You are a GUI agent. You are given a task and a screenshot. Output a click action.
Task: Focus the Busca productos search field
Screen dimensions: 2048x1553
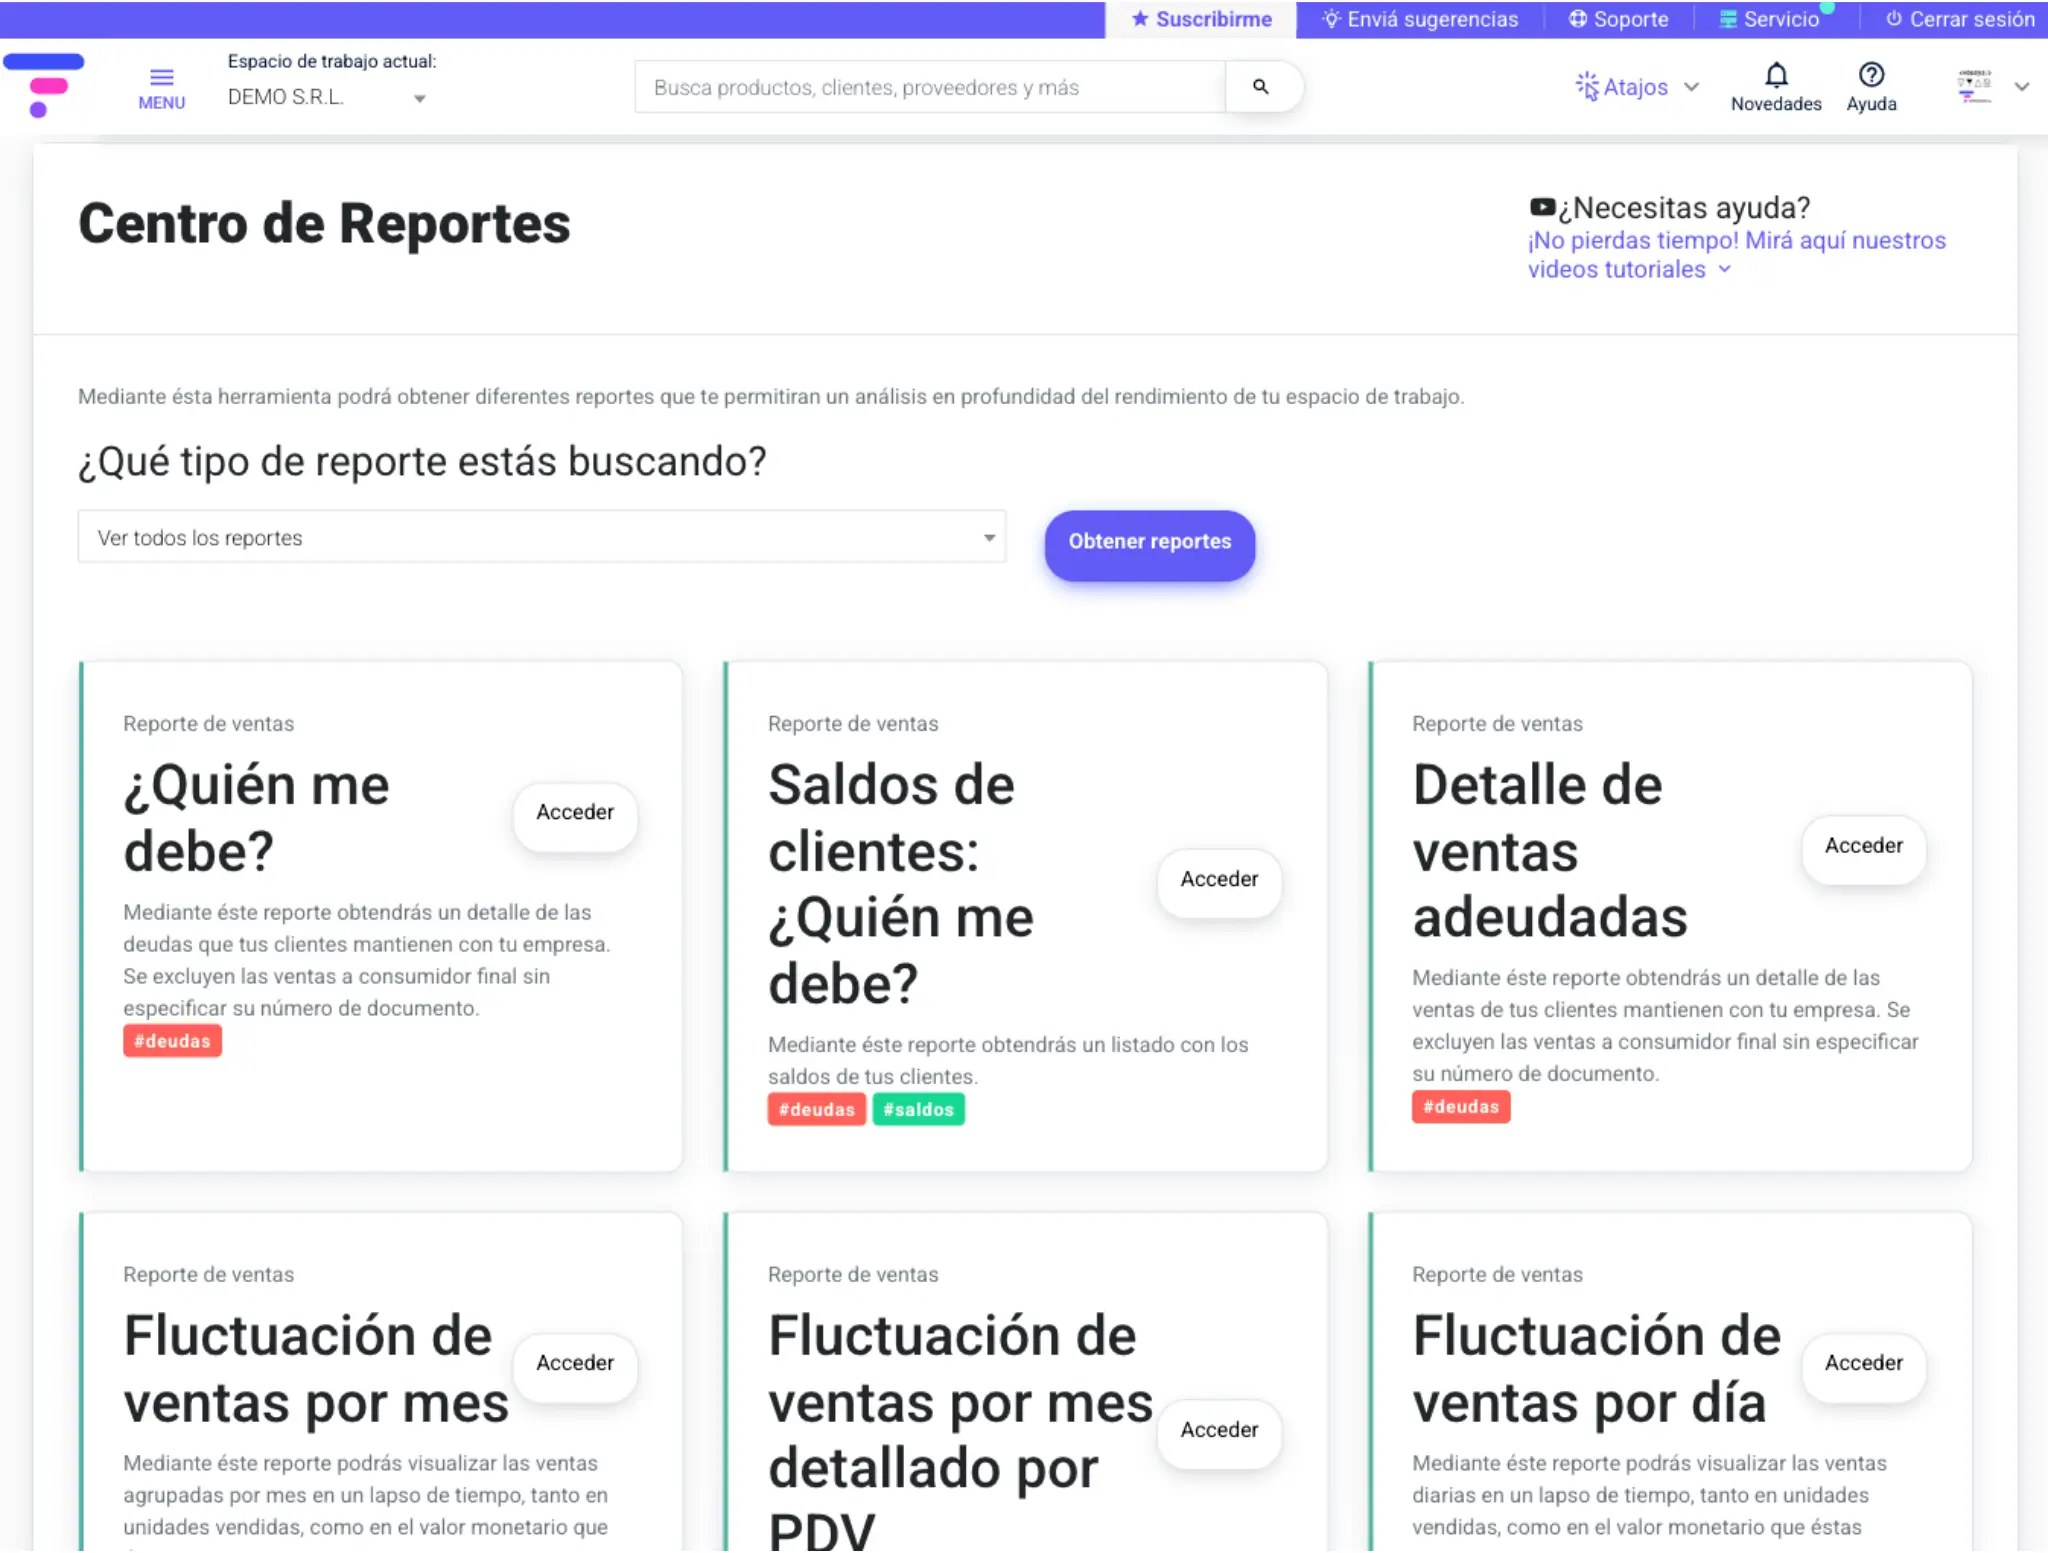(x=930, y=87)
